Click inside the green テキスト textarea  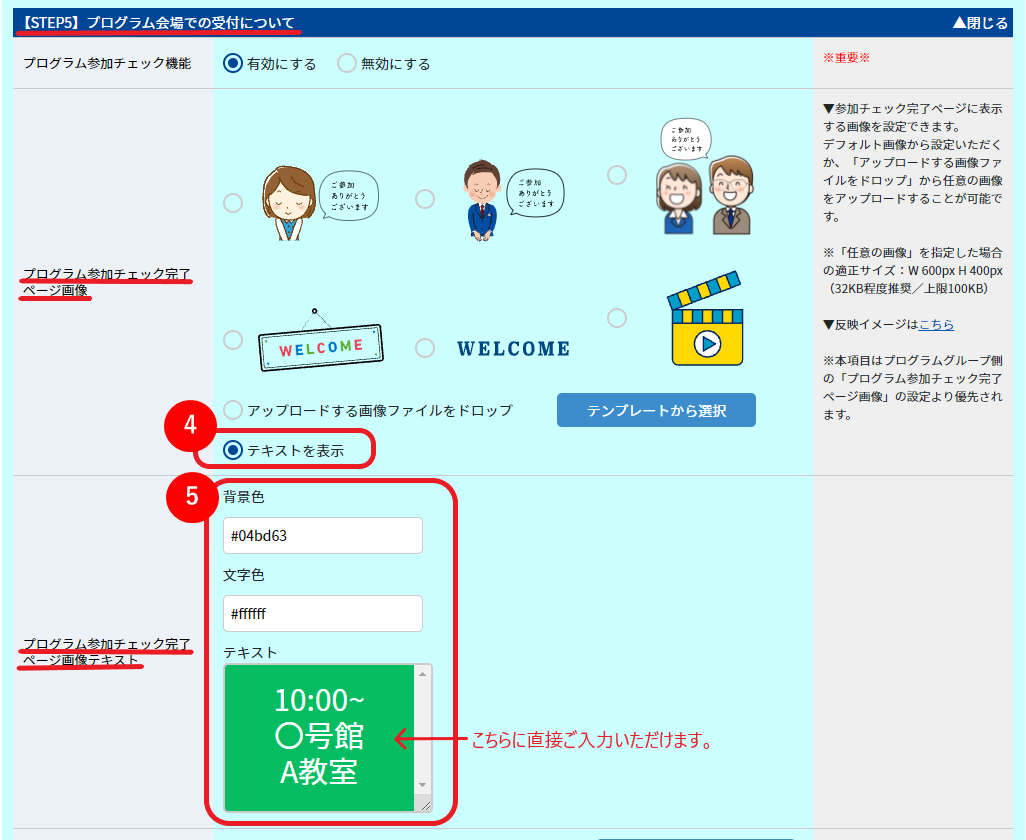319,738
